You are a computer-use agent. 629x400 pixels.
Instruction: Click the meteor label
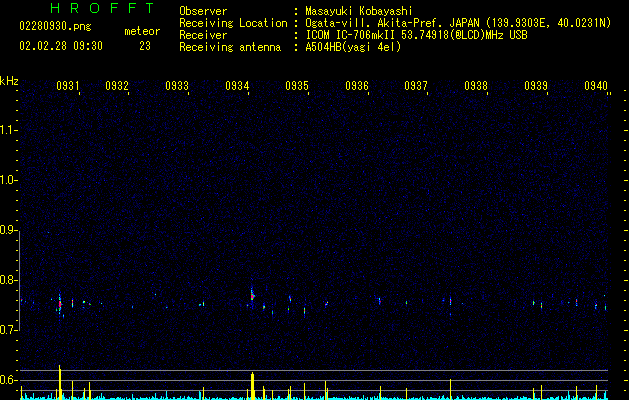[142, 31]
